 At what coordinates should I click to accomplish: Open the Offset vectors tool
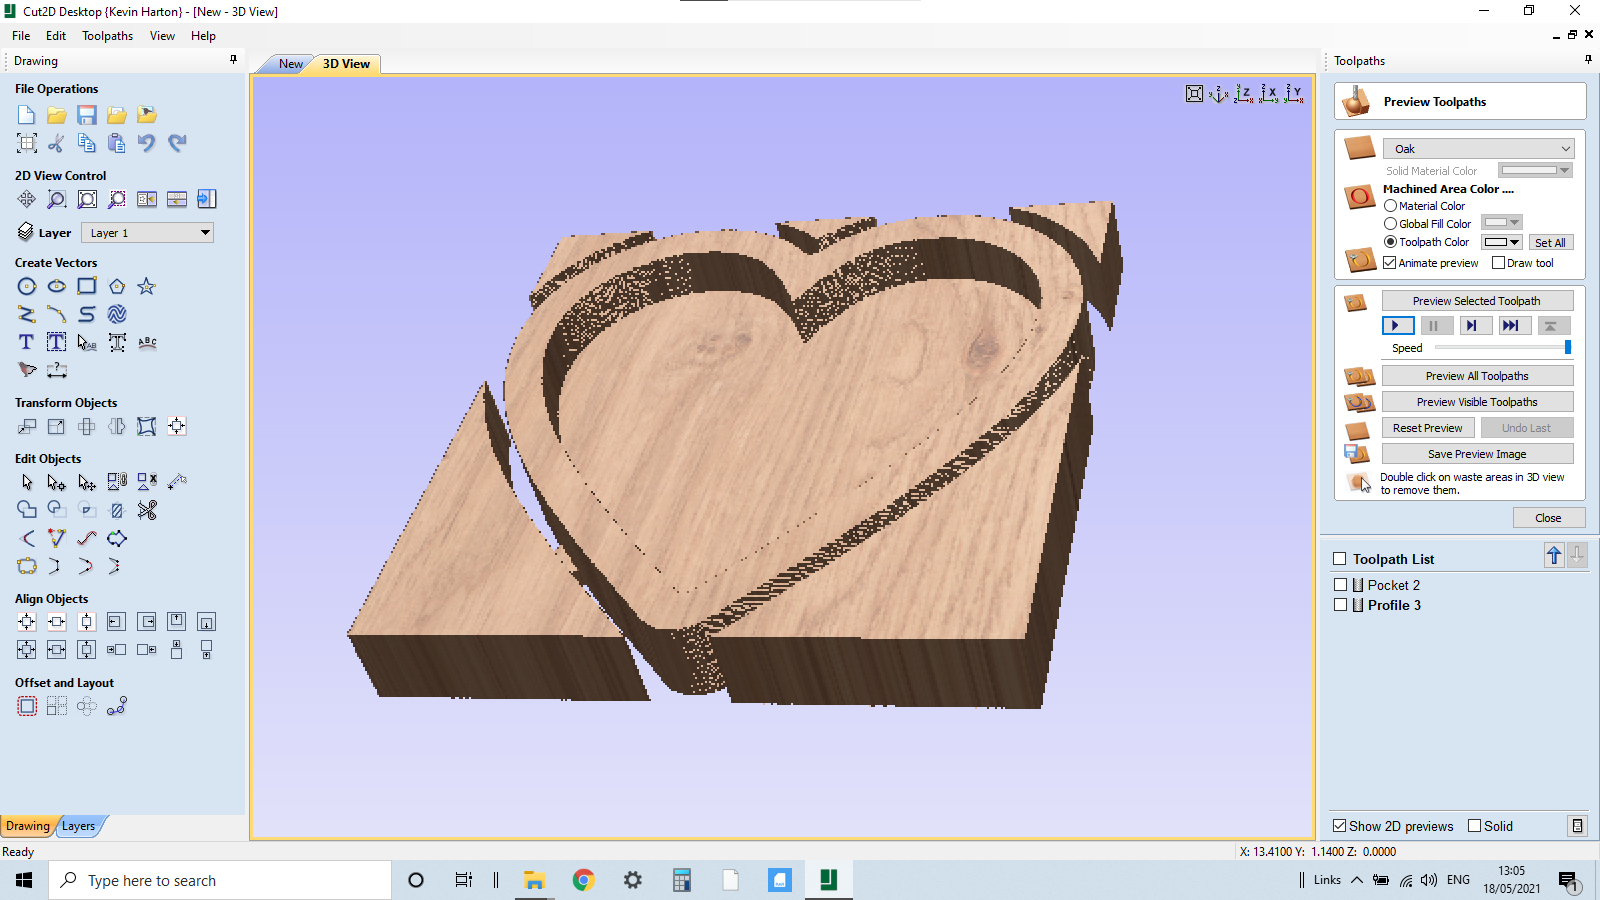coord(27,706)
